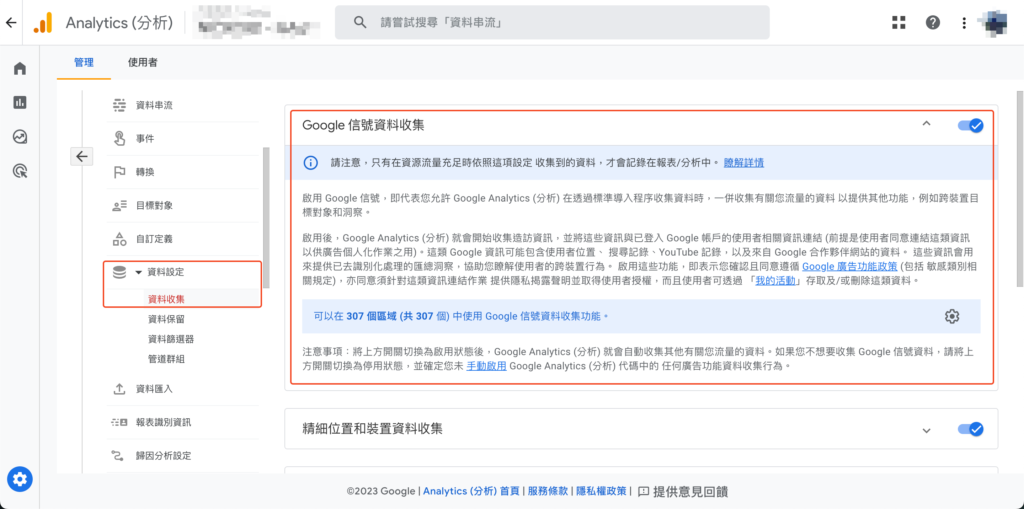
Task: Open Explore icon in left sidebar
Action: [x=20, y=137]
